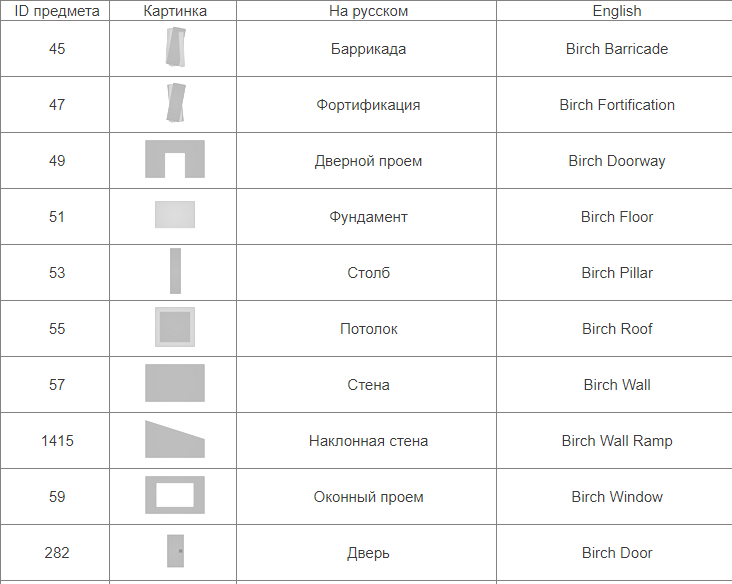The image size is (732, 584).
Task: Click the Birch Wall Ramp picture
Action: [x=174, y=440]
